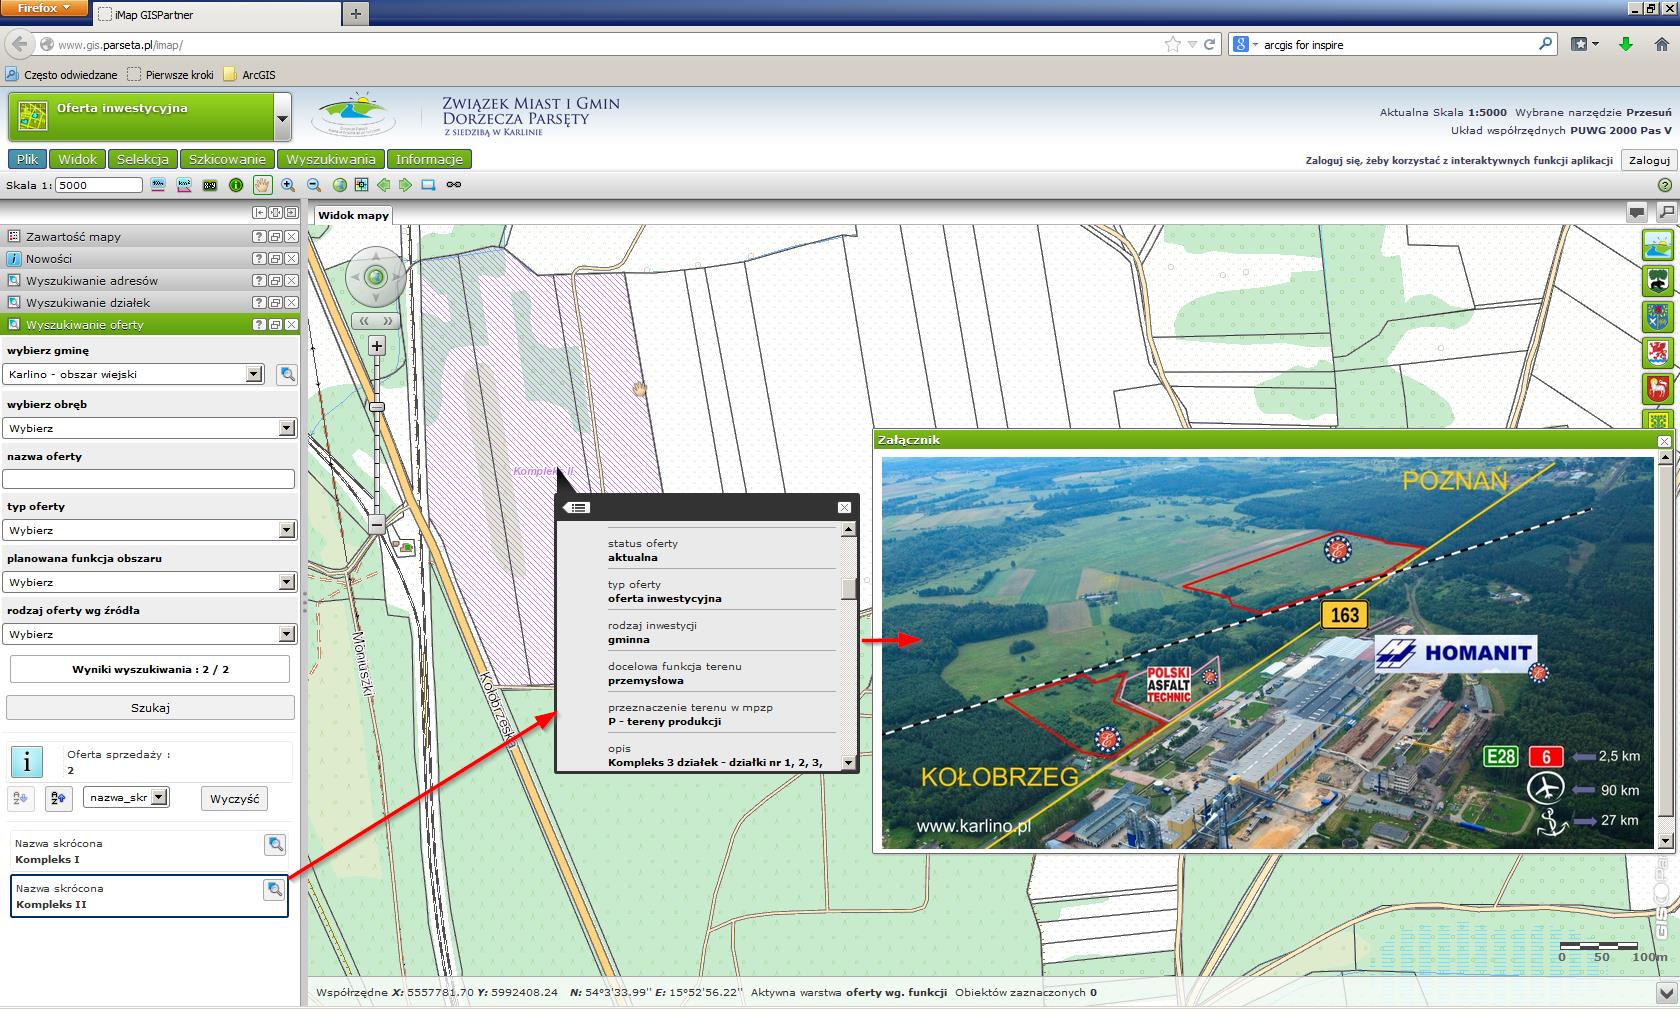The width and height of the screenshot is (1680, 1009).
Task: Close the Wyszukiwanie adresów panel
Action: pos(291,281)
